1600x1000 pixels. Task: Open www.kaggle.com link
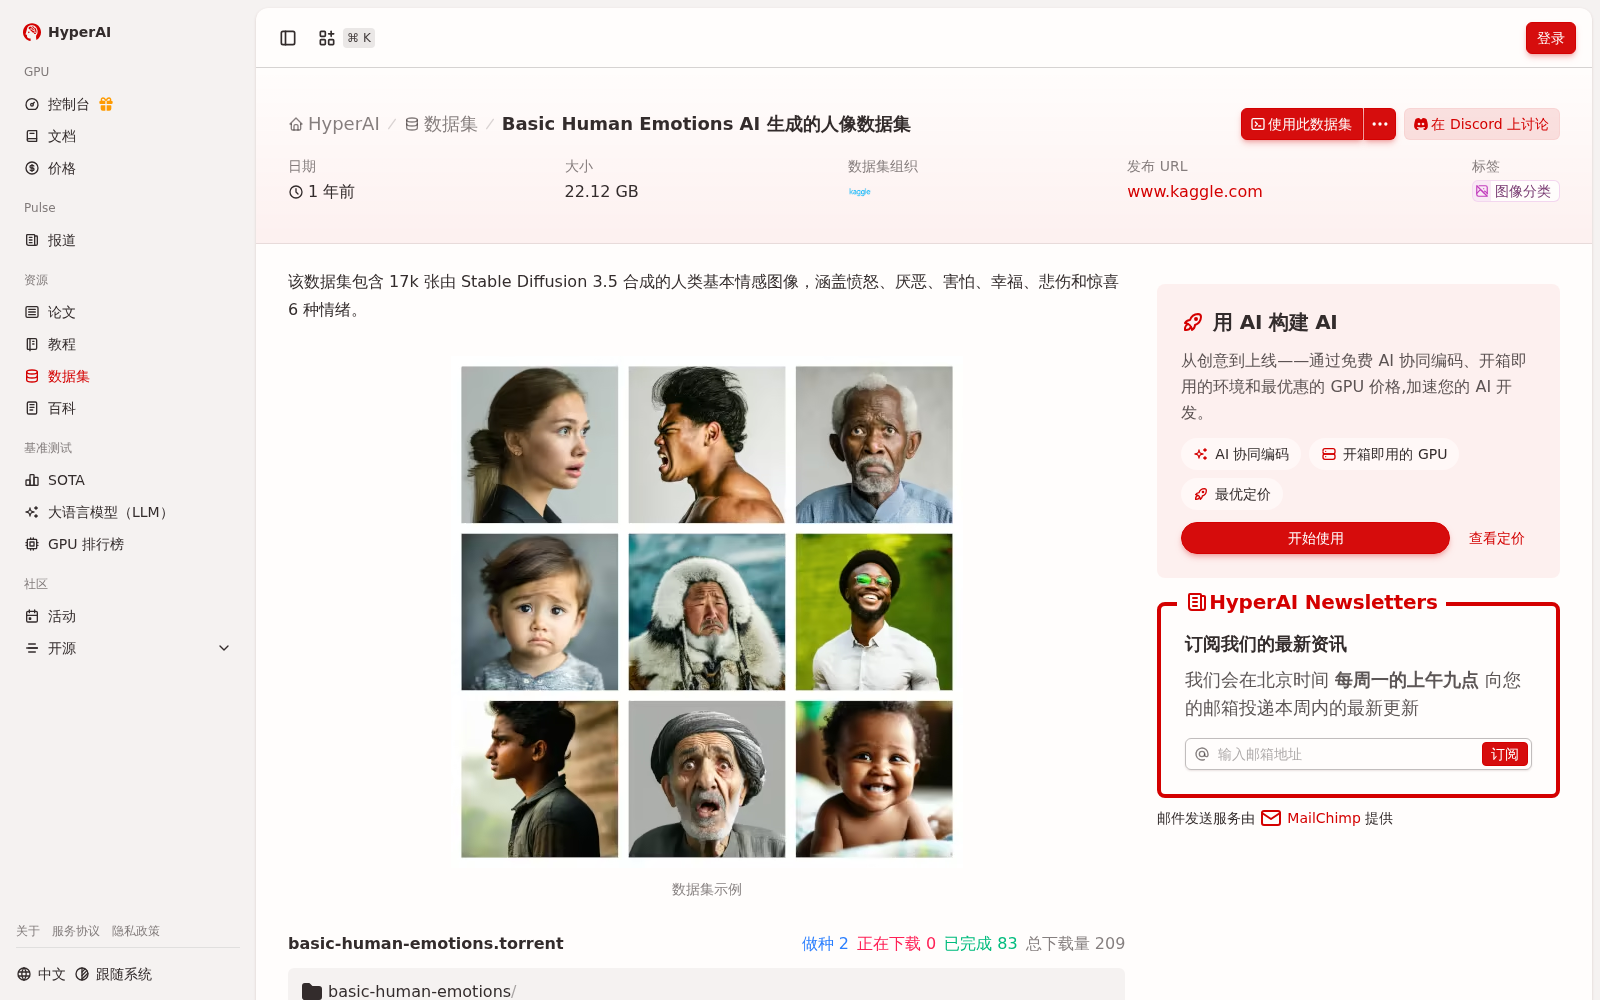(x=1195, y=191)
